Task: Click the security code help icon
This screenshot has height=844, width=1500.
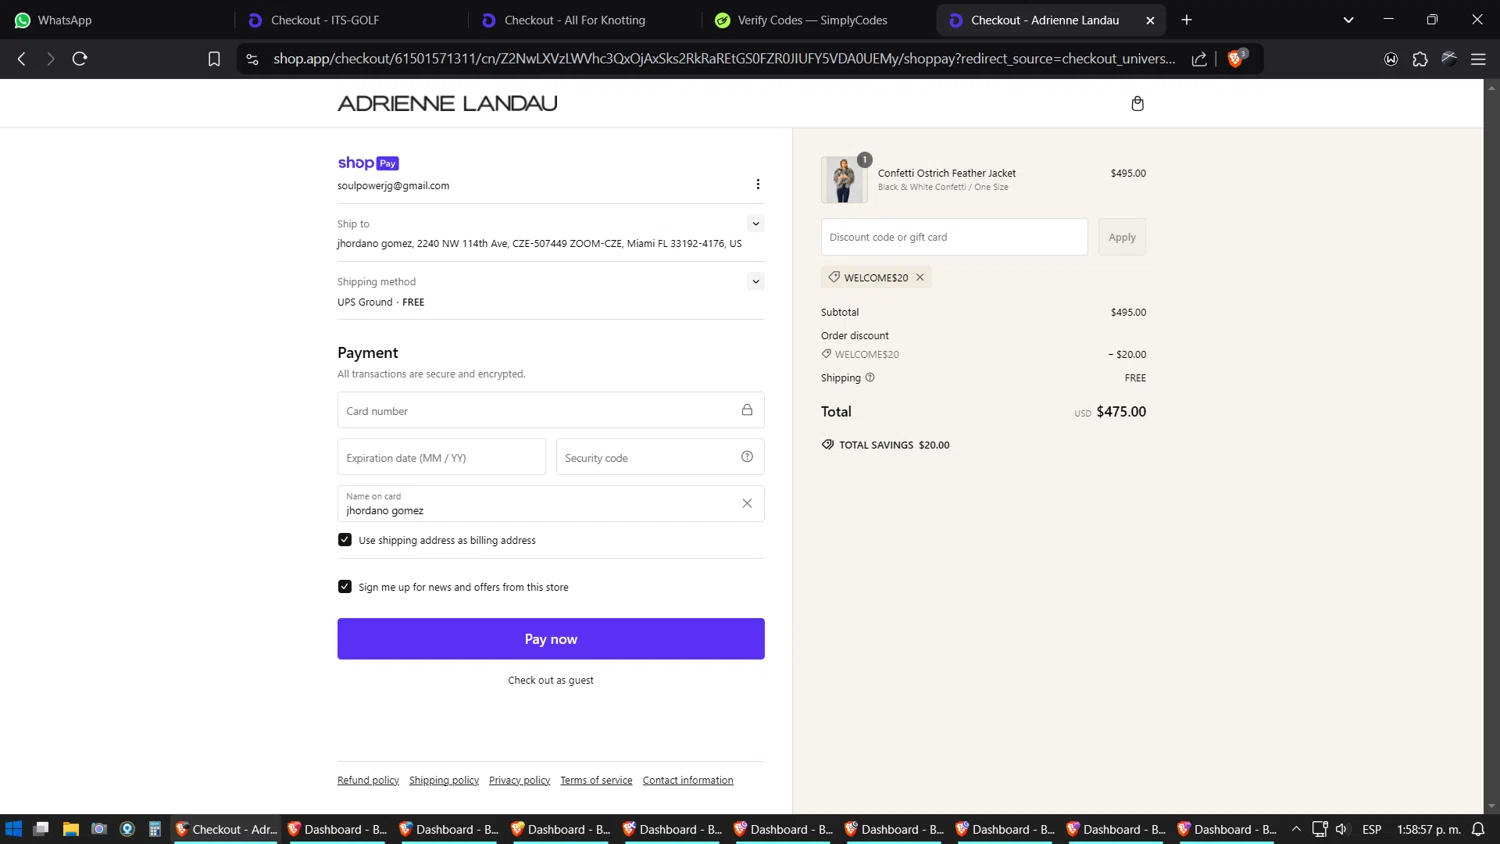Action: click(x=747, y=457)
